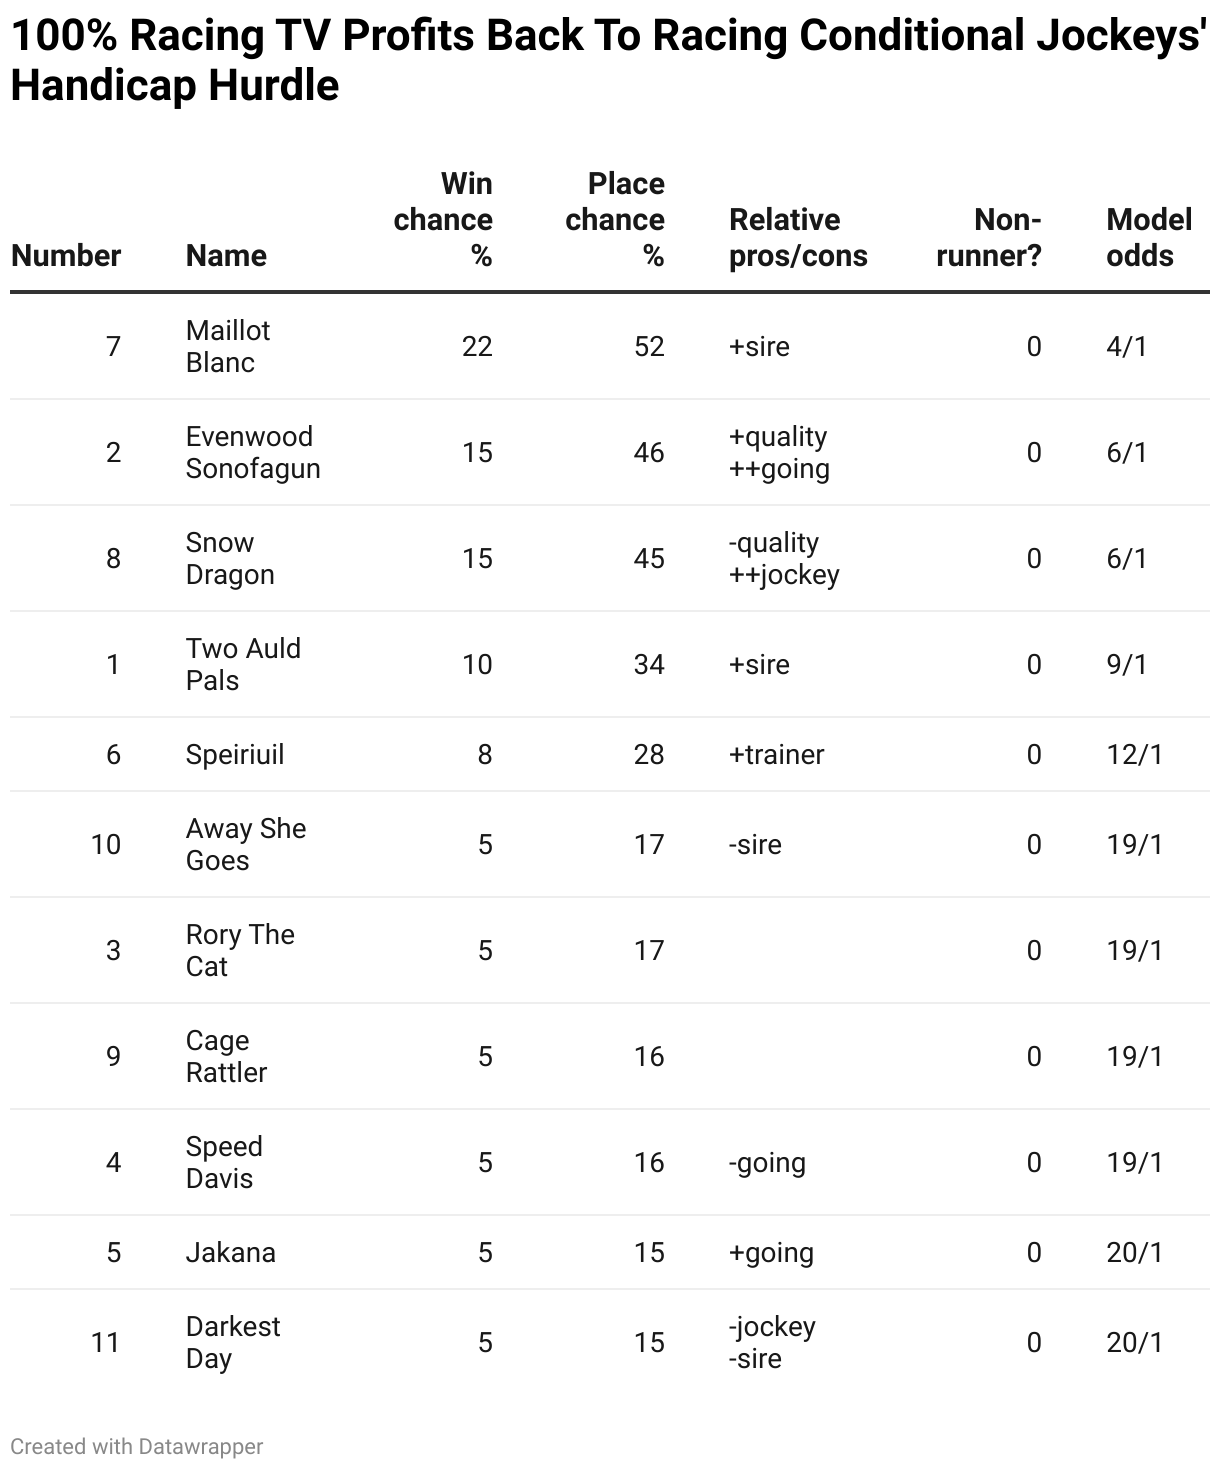This screenshot has height=1470, width=1220.
Task: Select the Model odds column header
Action: pos(1149,238)
